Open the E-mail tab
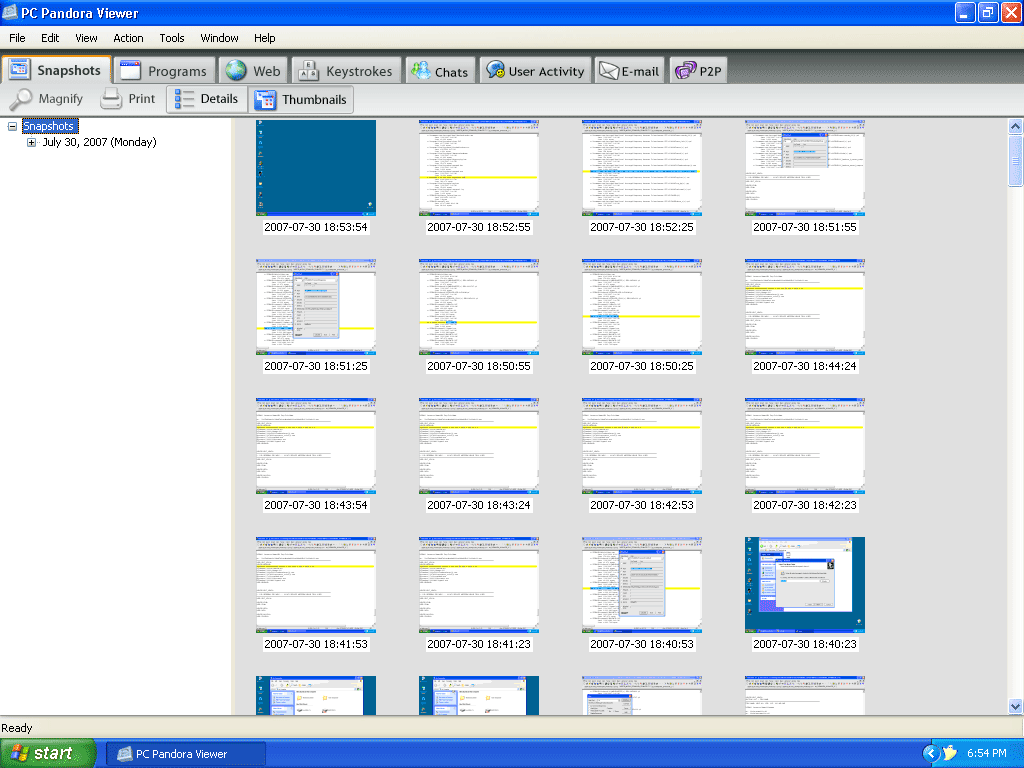Image resolution: width=1024 pixels, height=768 pixels. [x=629, y=71]
